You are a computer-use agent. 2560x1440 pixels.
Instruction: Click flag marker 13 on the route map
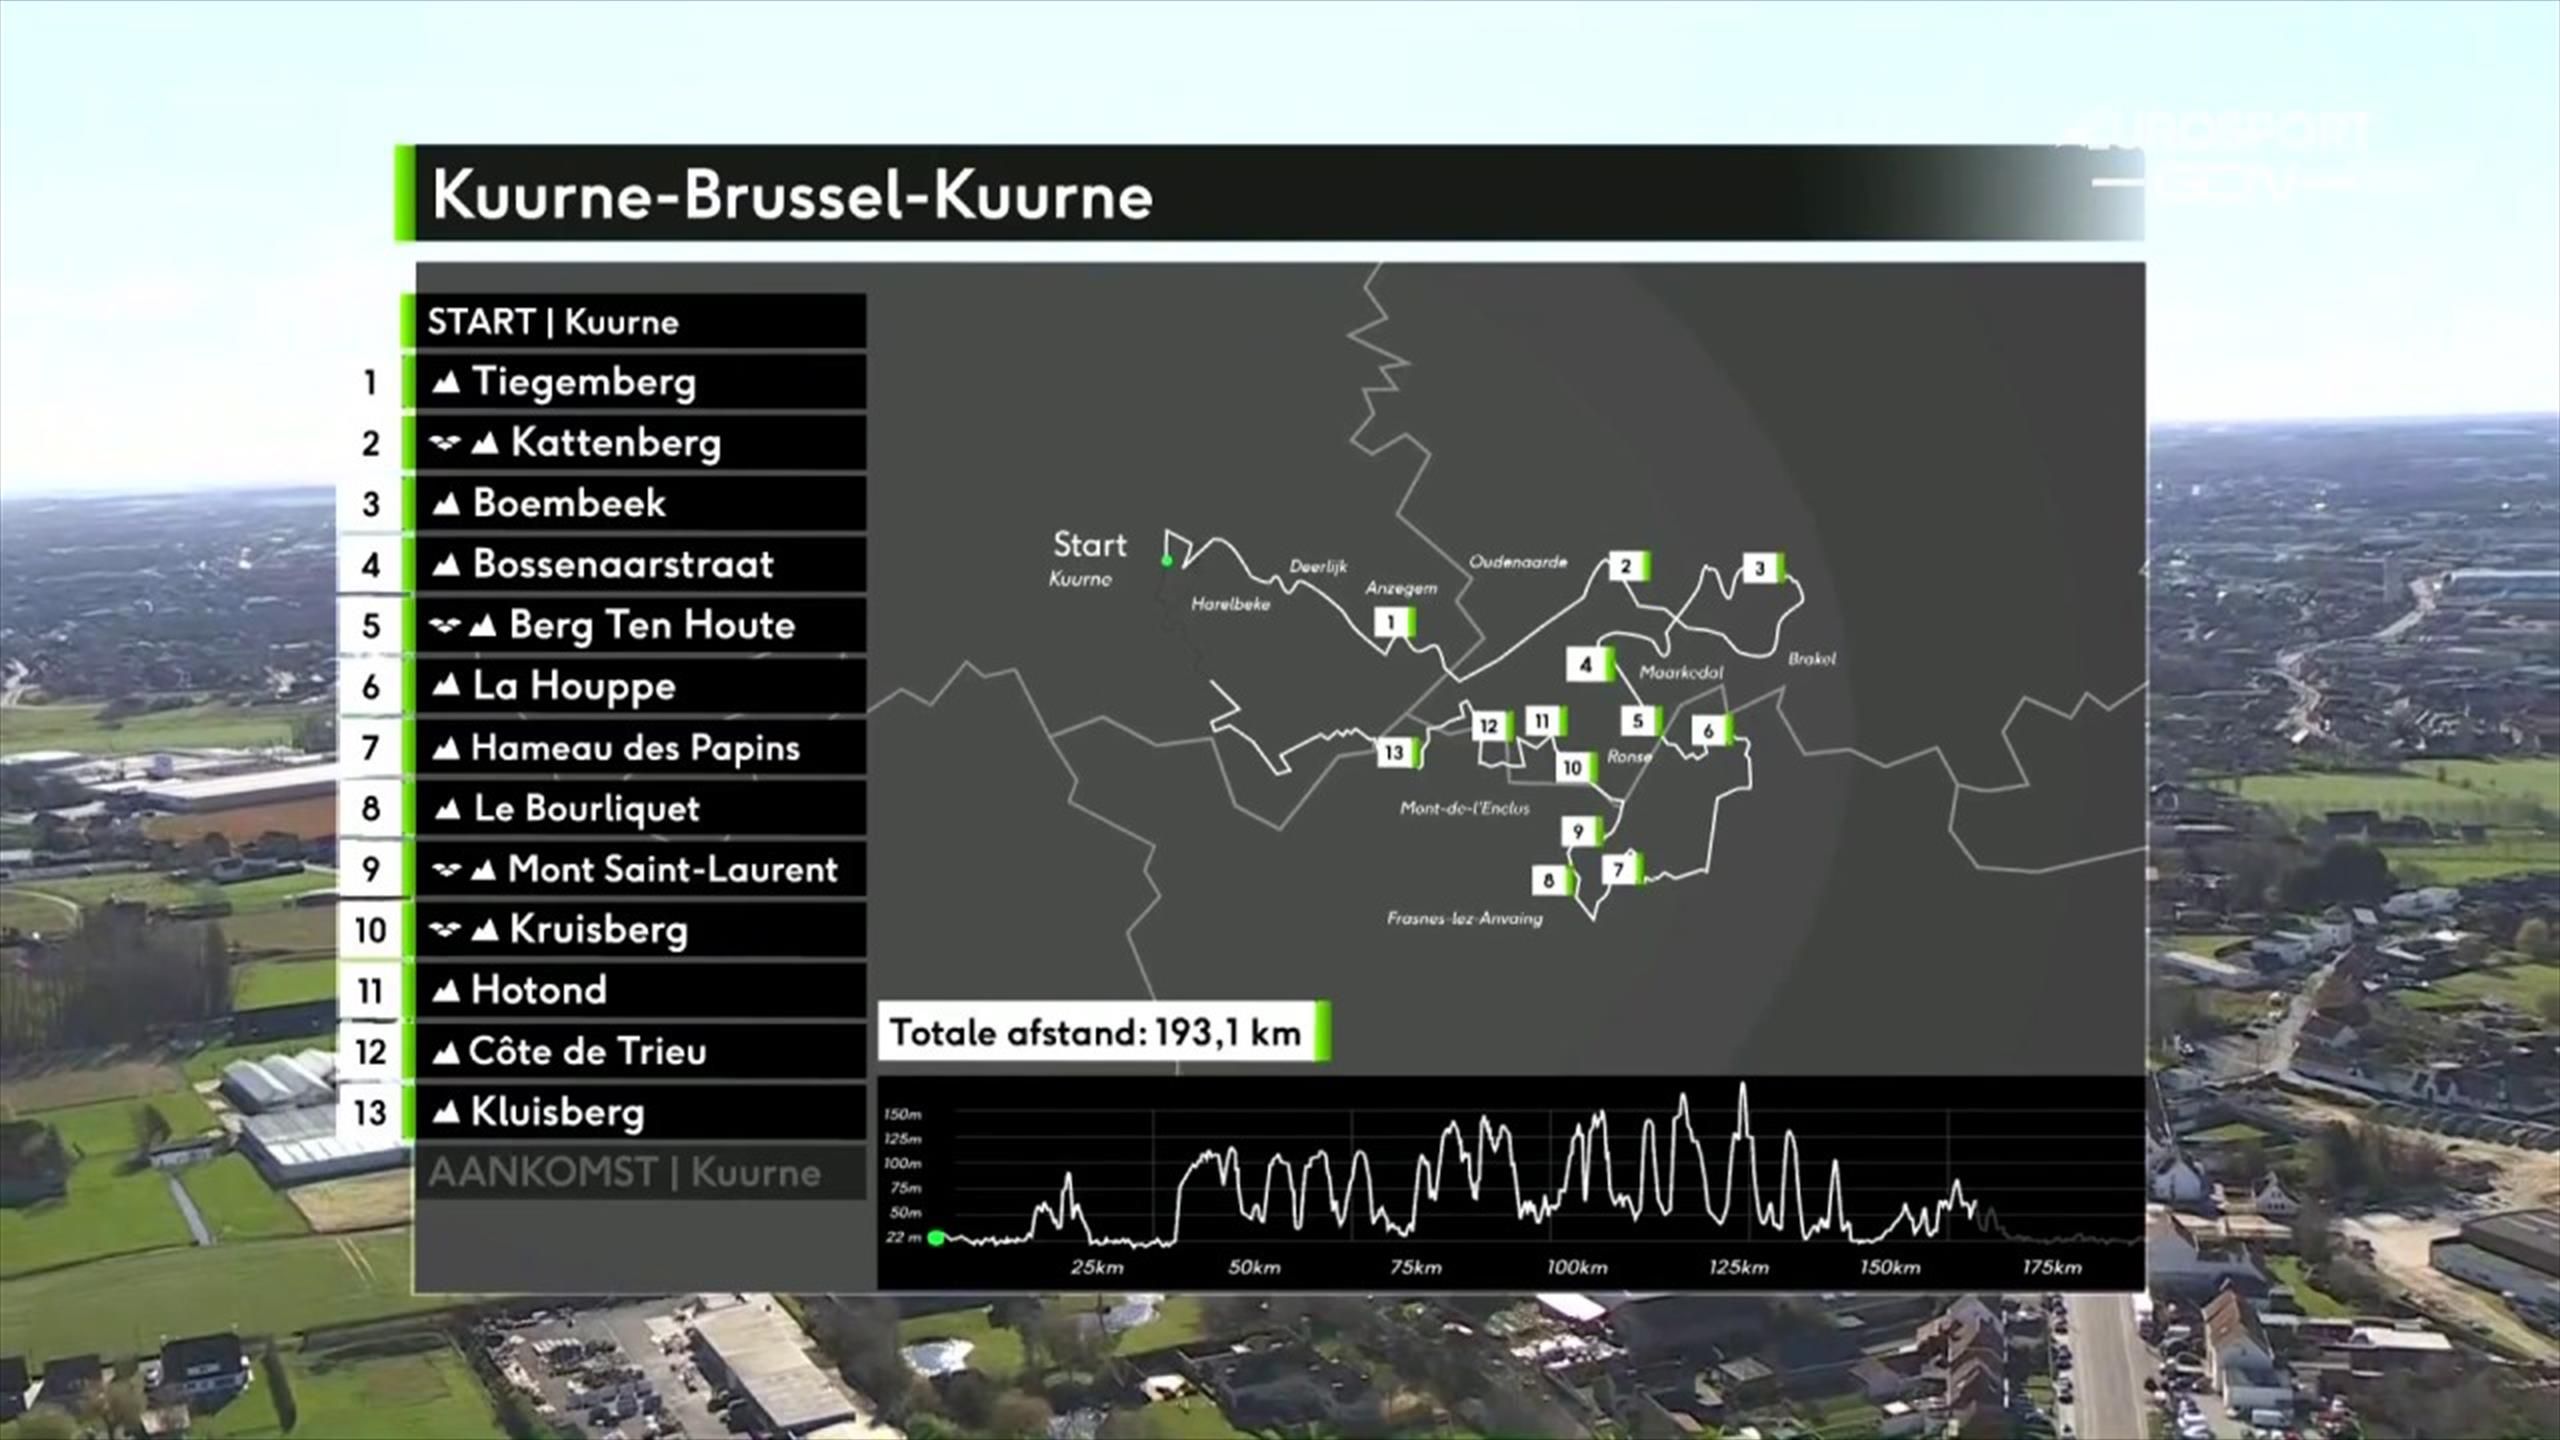pyautogui.click(x=1397, y=752)
